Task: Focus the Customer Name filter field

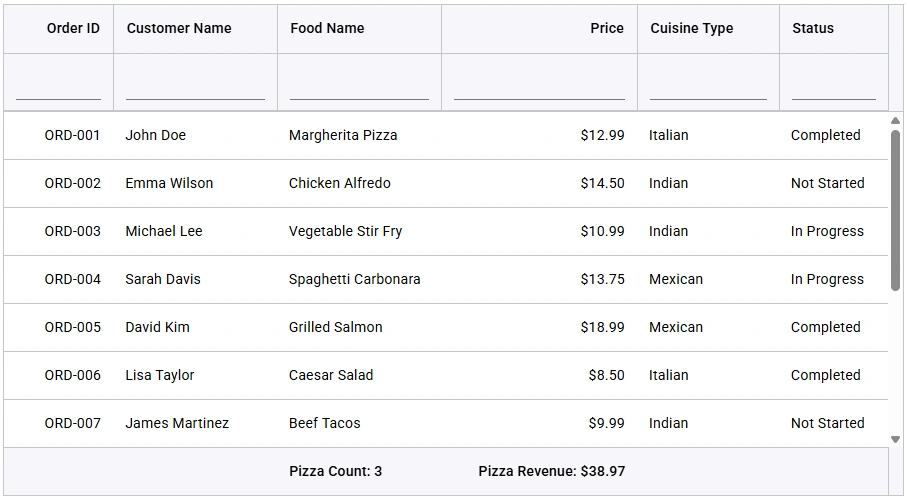Action: point(195,88)
